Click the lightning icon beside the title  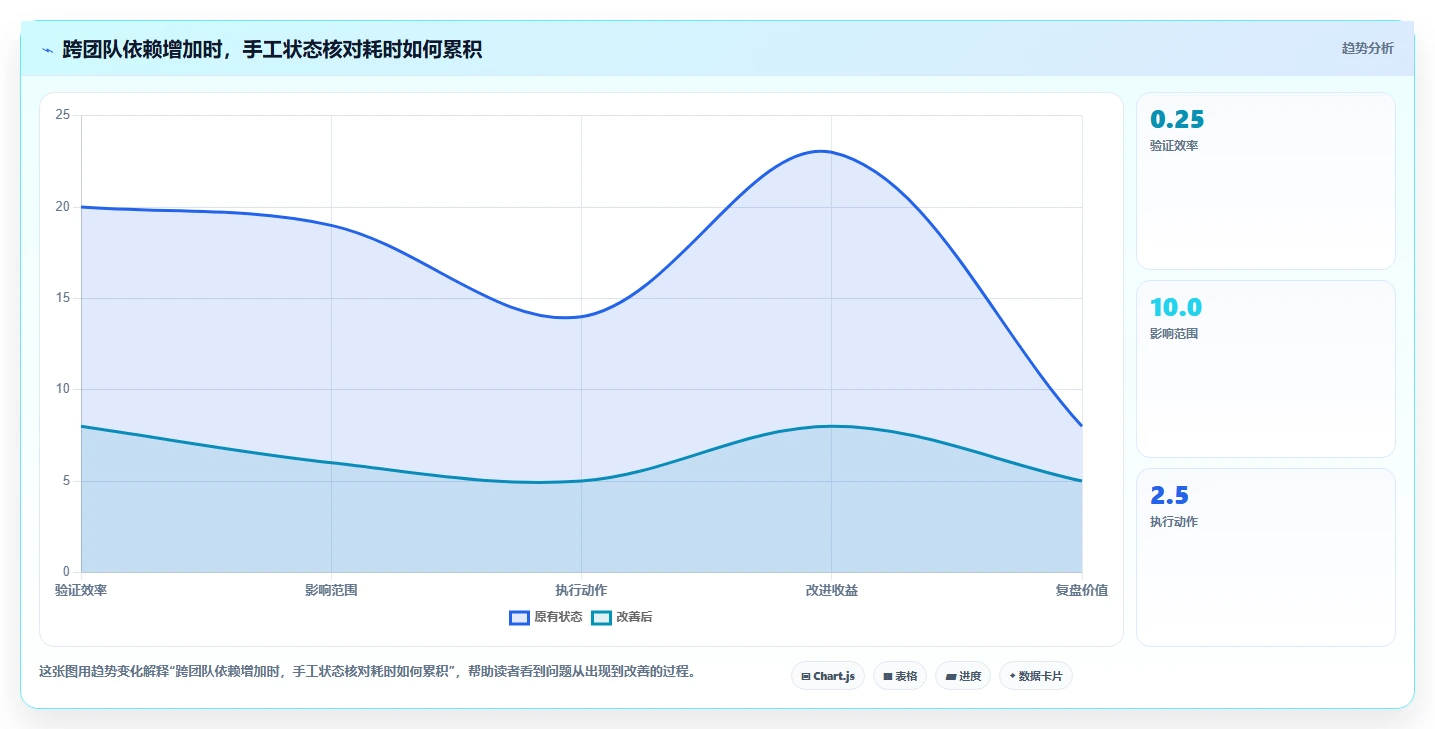coord(47,49)
